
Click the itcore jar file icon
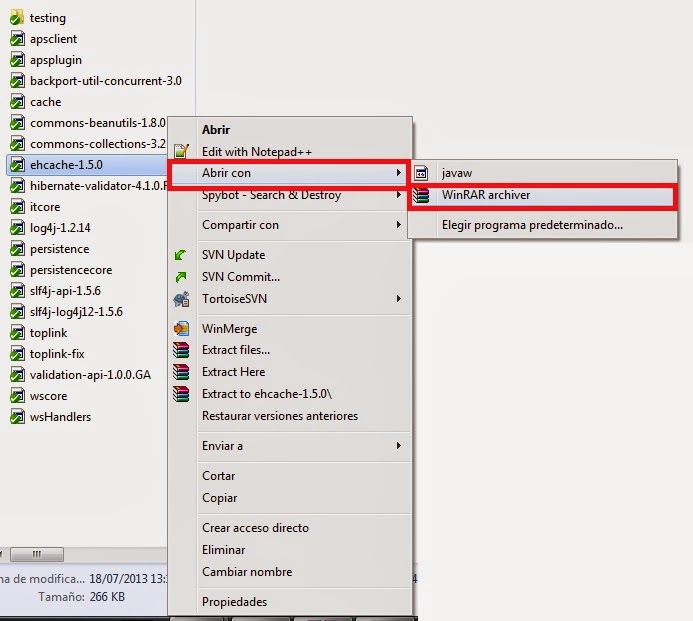(x=17, y=207)
